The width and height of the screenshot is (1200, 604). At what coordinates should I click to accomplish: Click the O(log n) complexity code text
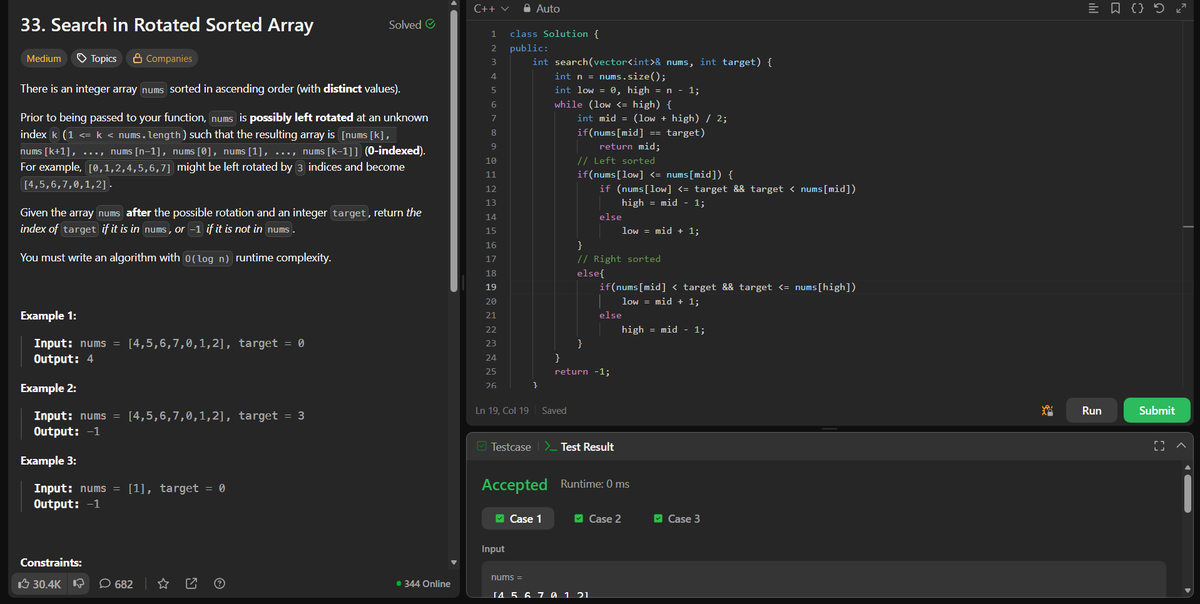[208, 259]
